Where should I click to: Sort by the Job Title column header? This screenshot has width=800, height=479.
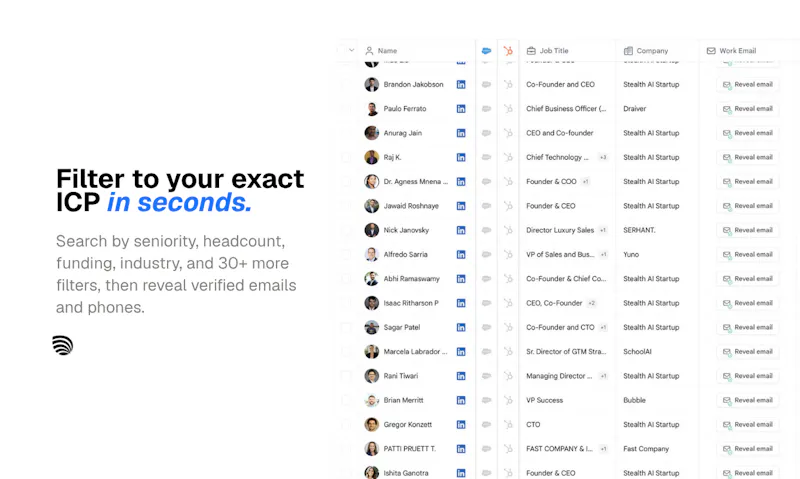(x=554, y=51)
